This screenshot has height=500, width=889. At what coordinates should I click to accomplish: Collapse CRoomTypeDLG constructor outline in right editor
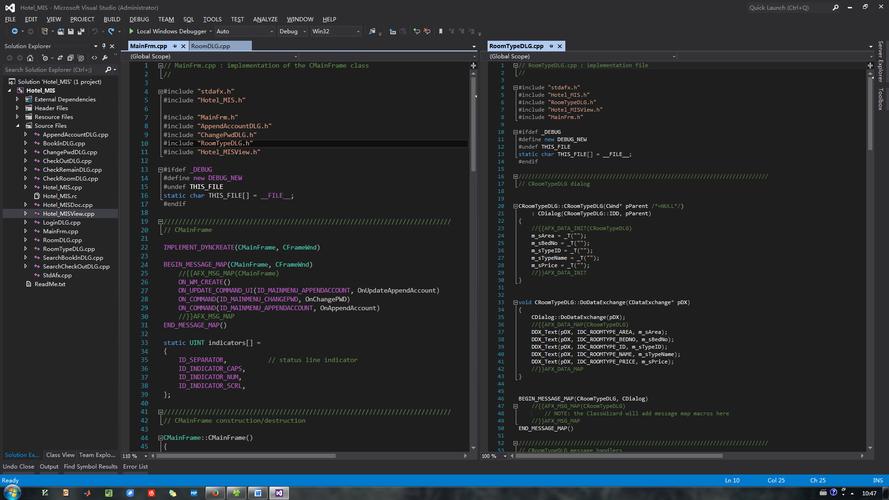pos(515,206)
